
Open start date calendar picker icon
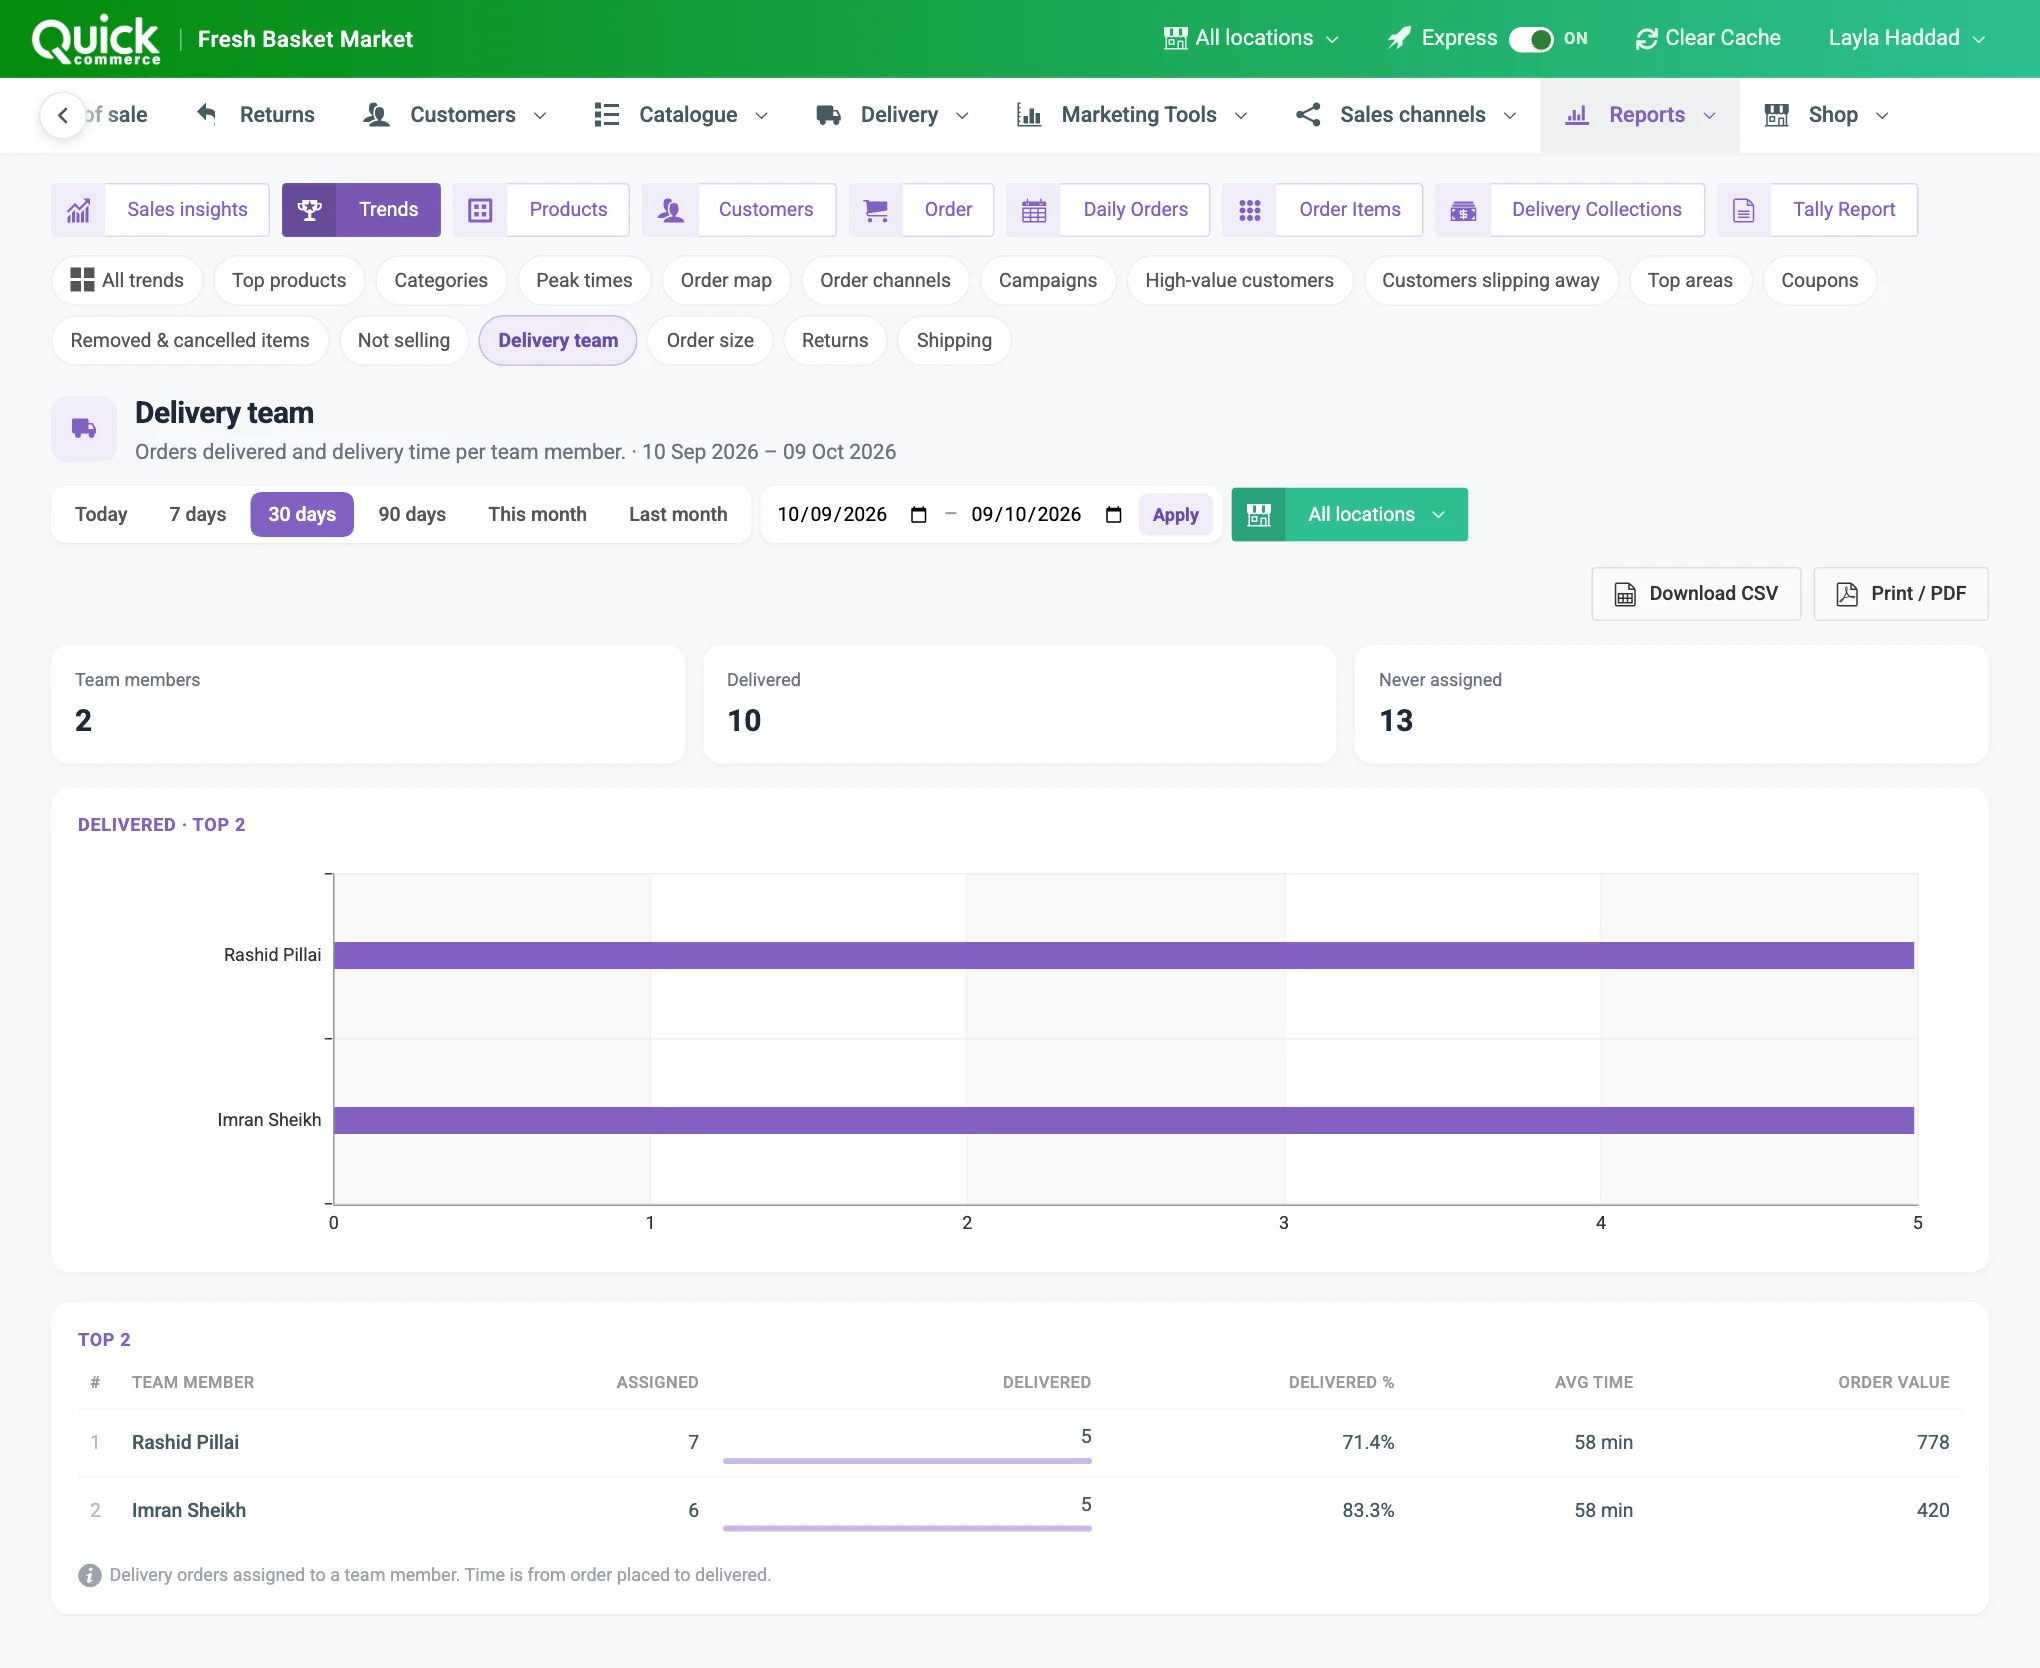[x=919, y=515]
